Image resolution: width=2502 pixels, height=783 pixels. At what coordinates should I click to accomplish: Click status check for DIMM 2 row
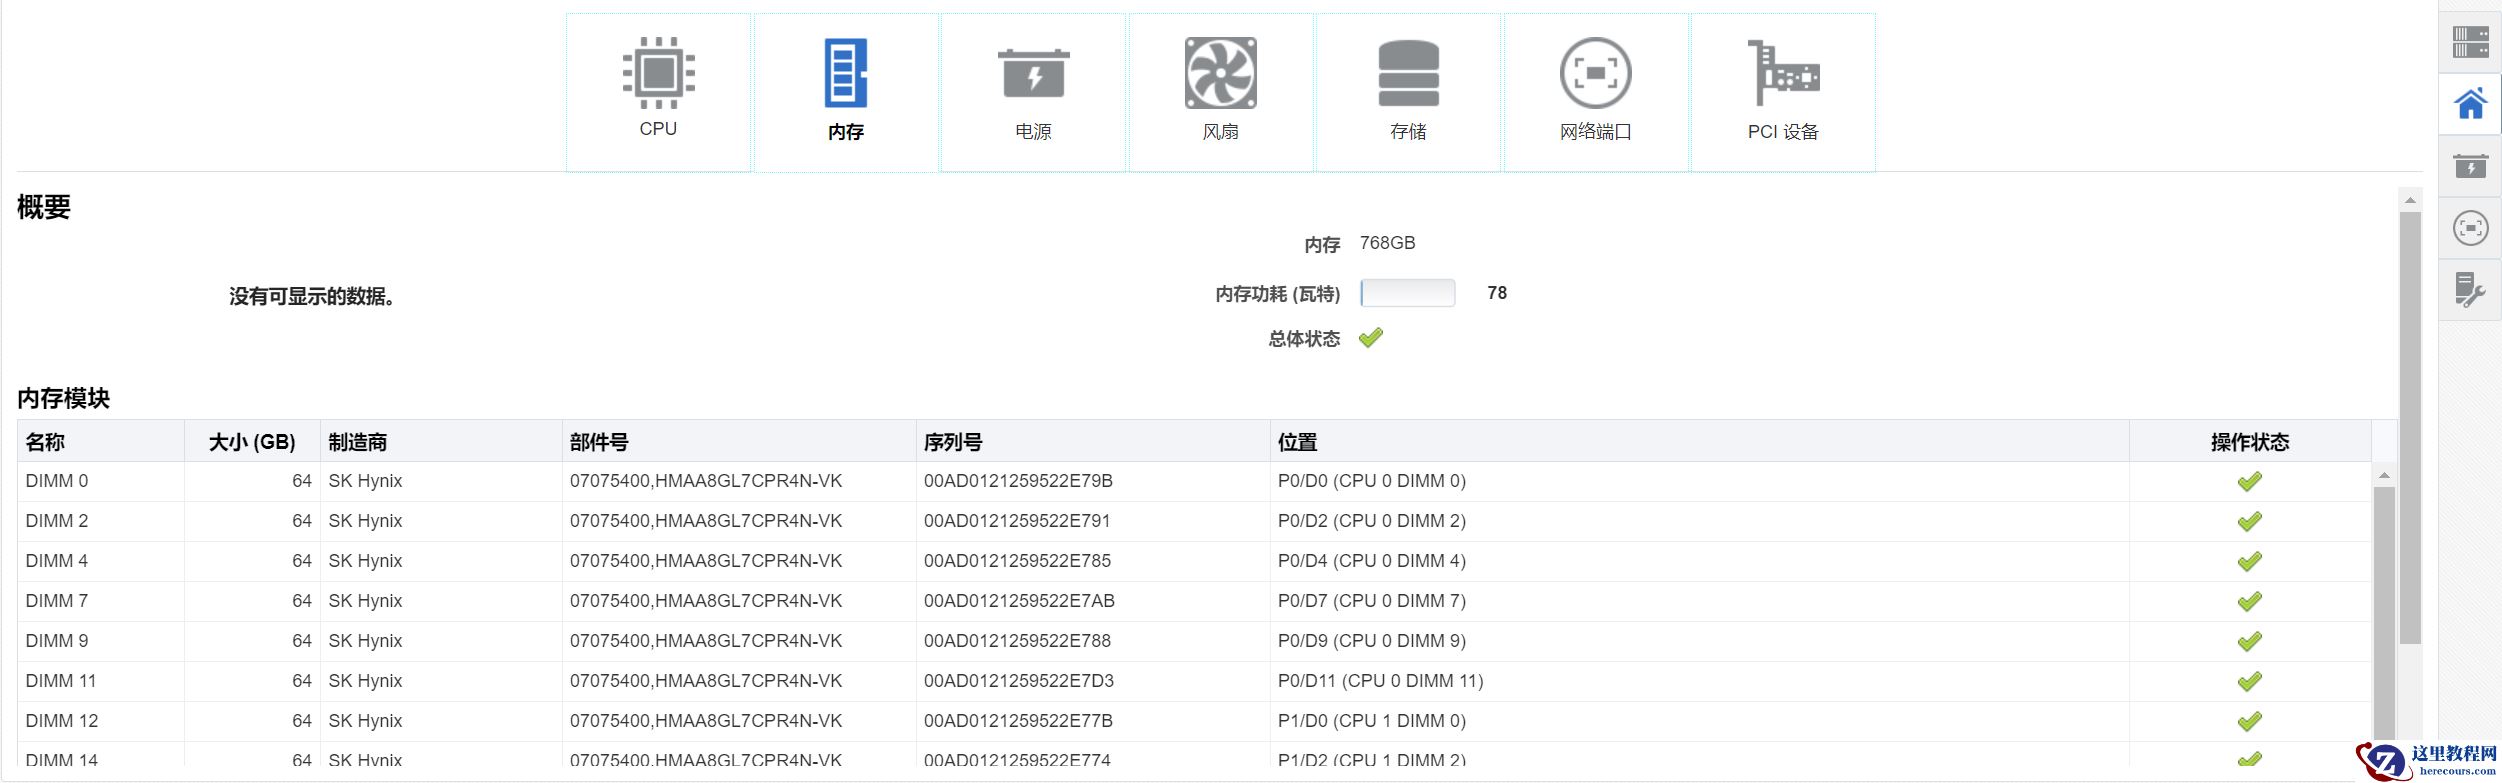[2250, 521]
